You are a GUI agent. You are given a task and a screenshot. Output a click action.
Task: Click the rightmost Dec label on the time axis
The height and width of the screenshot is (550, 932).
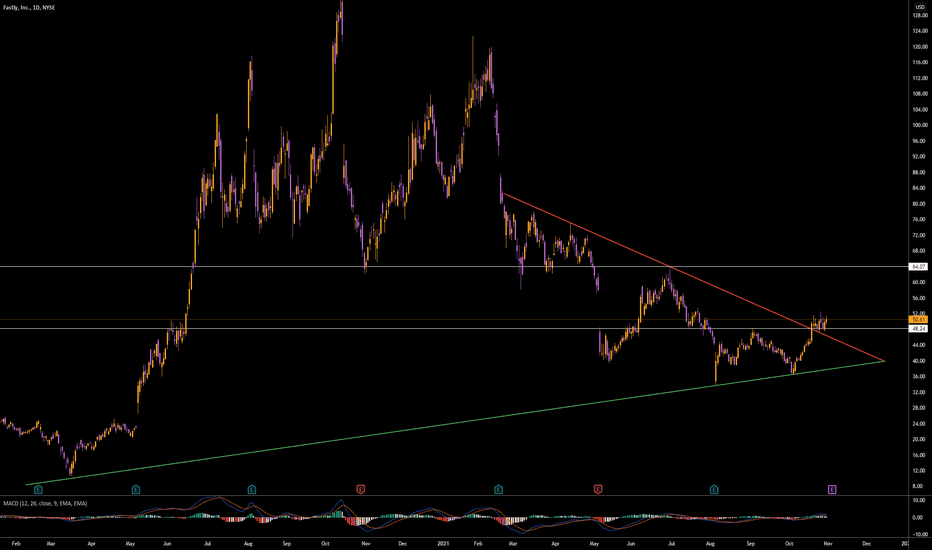click(867, 543)
